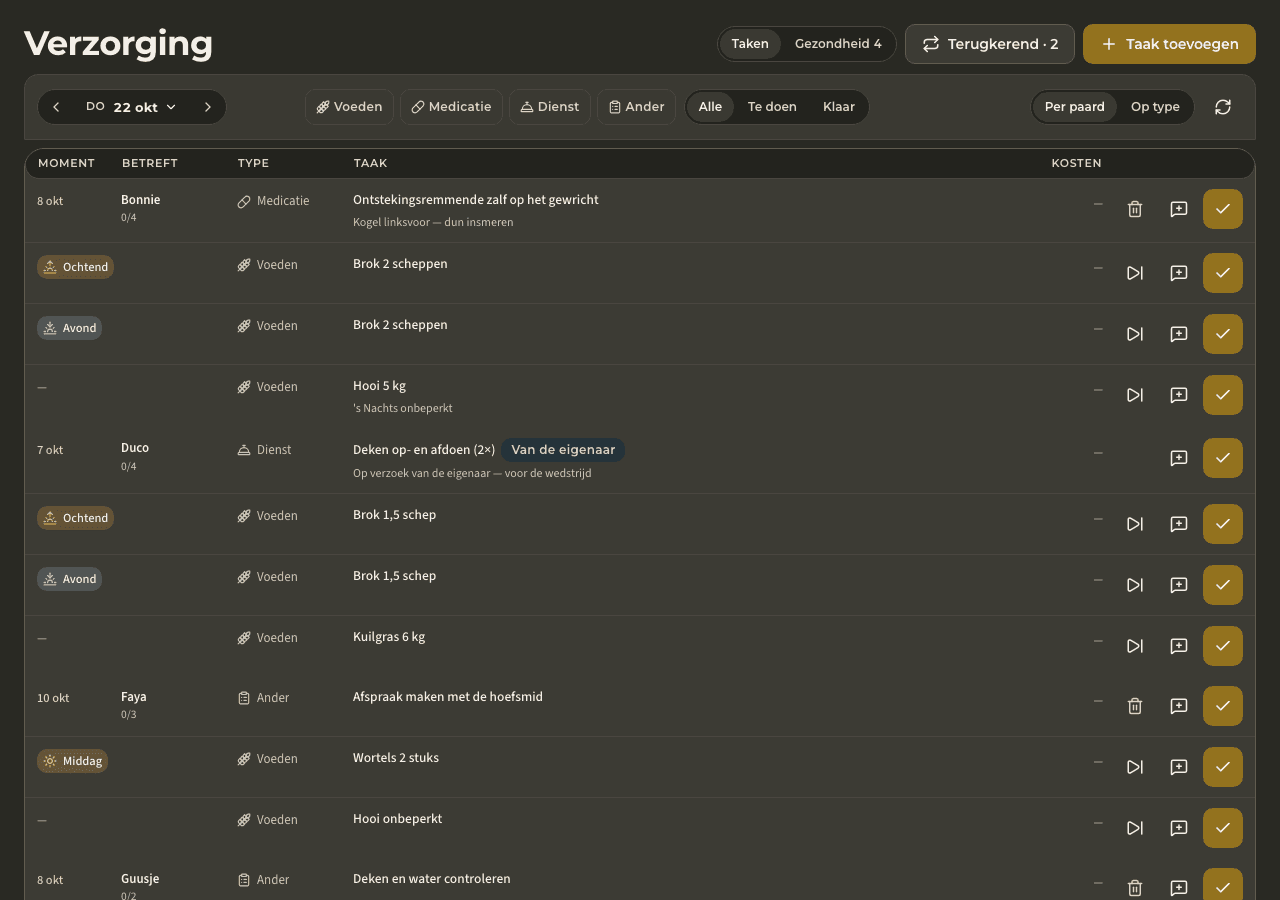Screen dimensions: 1280x900
Task: Go to the next day
Action: pyautogui.click(x=208, y=107)
